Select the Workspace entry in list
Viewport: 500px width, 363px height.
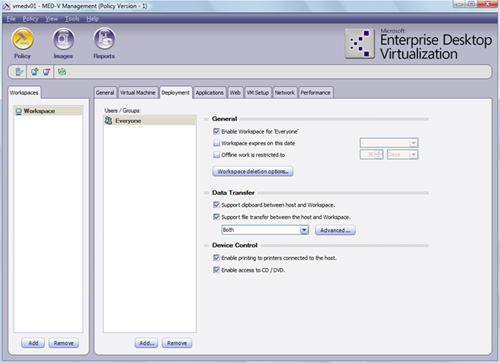[48, 111]
